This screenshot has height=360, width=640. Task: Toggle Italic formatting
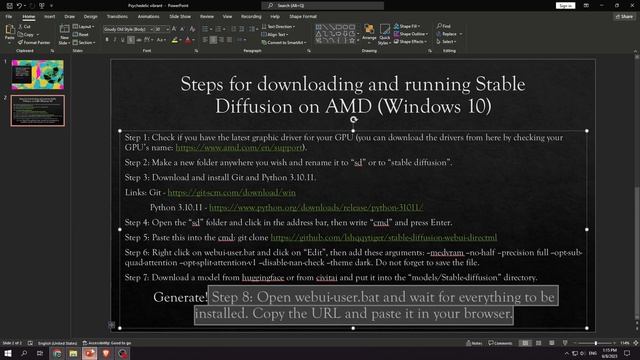(115, 40)
